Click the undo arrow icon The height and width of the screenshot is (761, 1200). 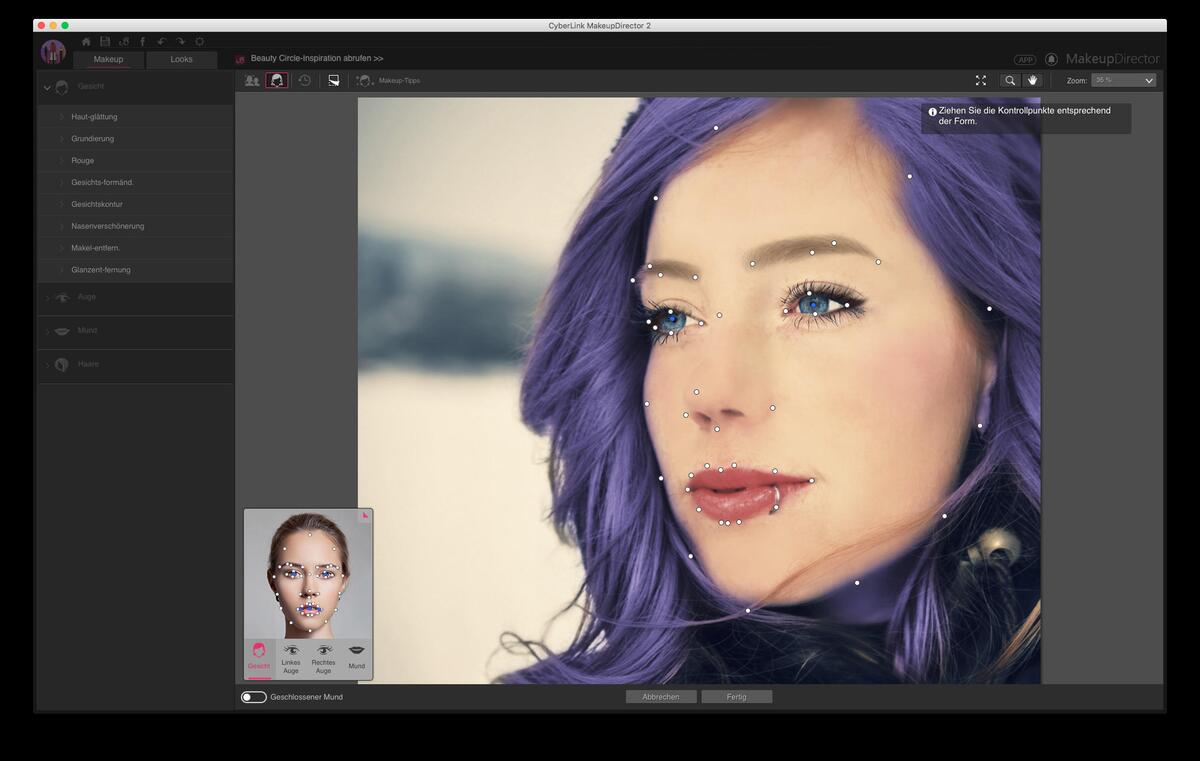pyautogui.click(x=161, y=42)
